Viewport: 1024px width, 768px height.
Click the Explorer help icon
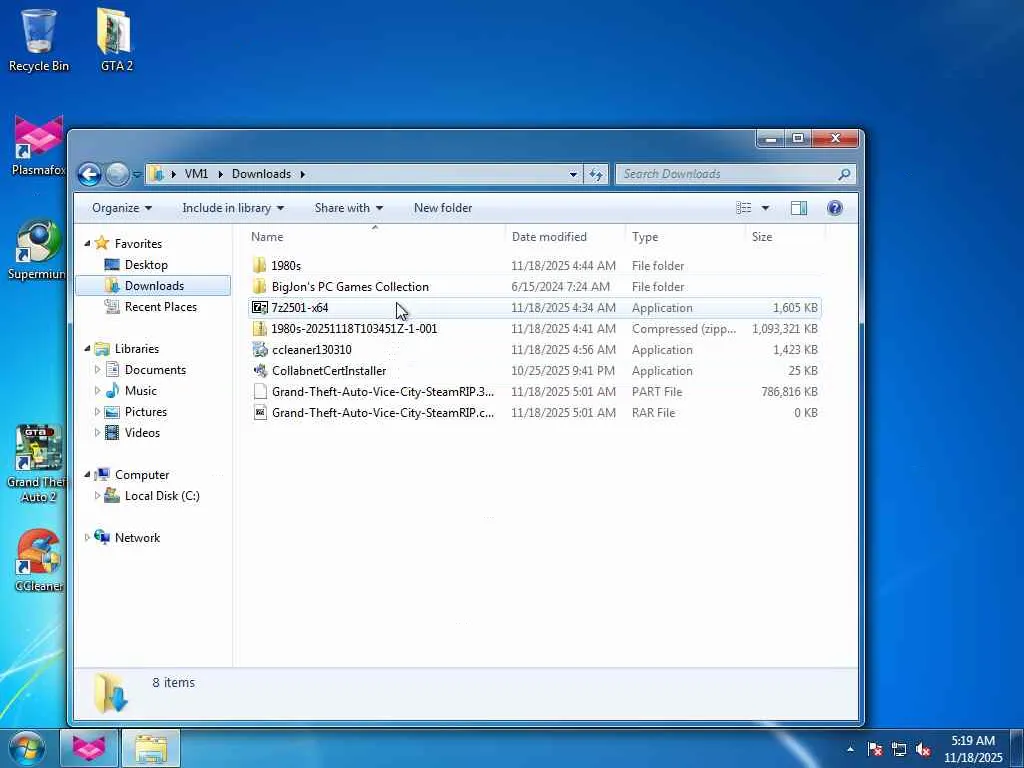click(x=835, y=208)
